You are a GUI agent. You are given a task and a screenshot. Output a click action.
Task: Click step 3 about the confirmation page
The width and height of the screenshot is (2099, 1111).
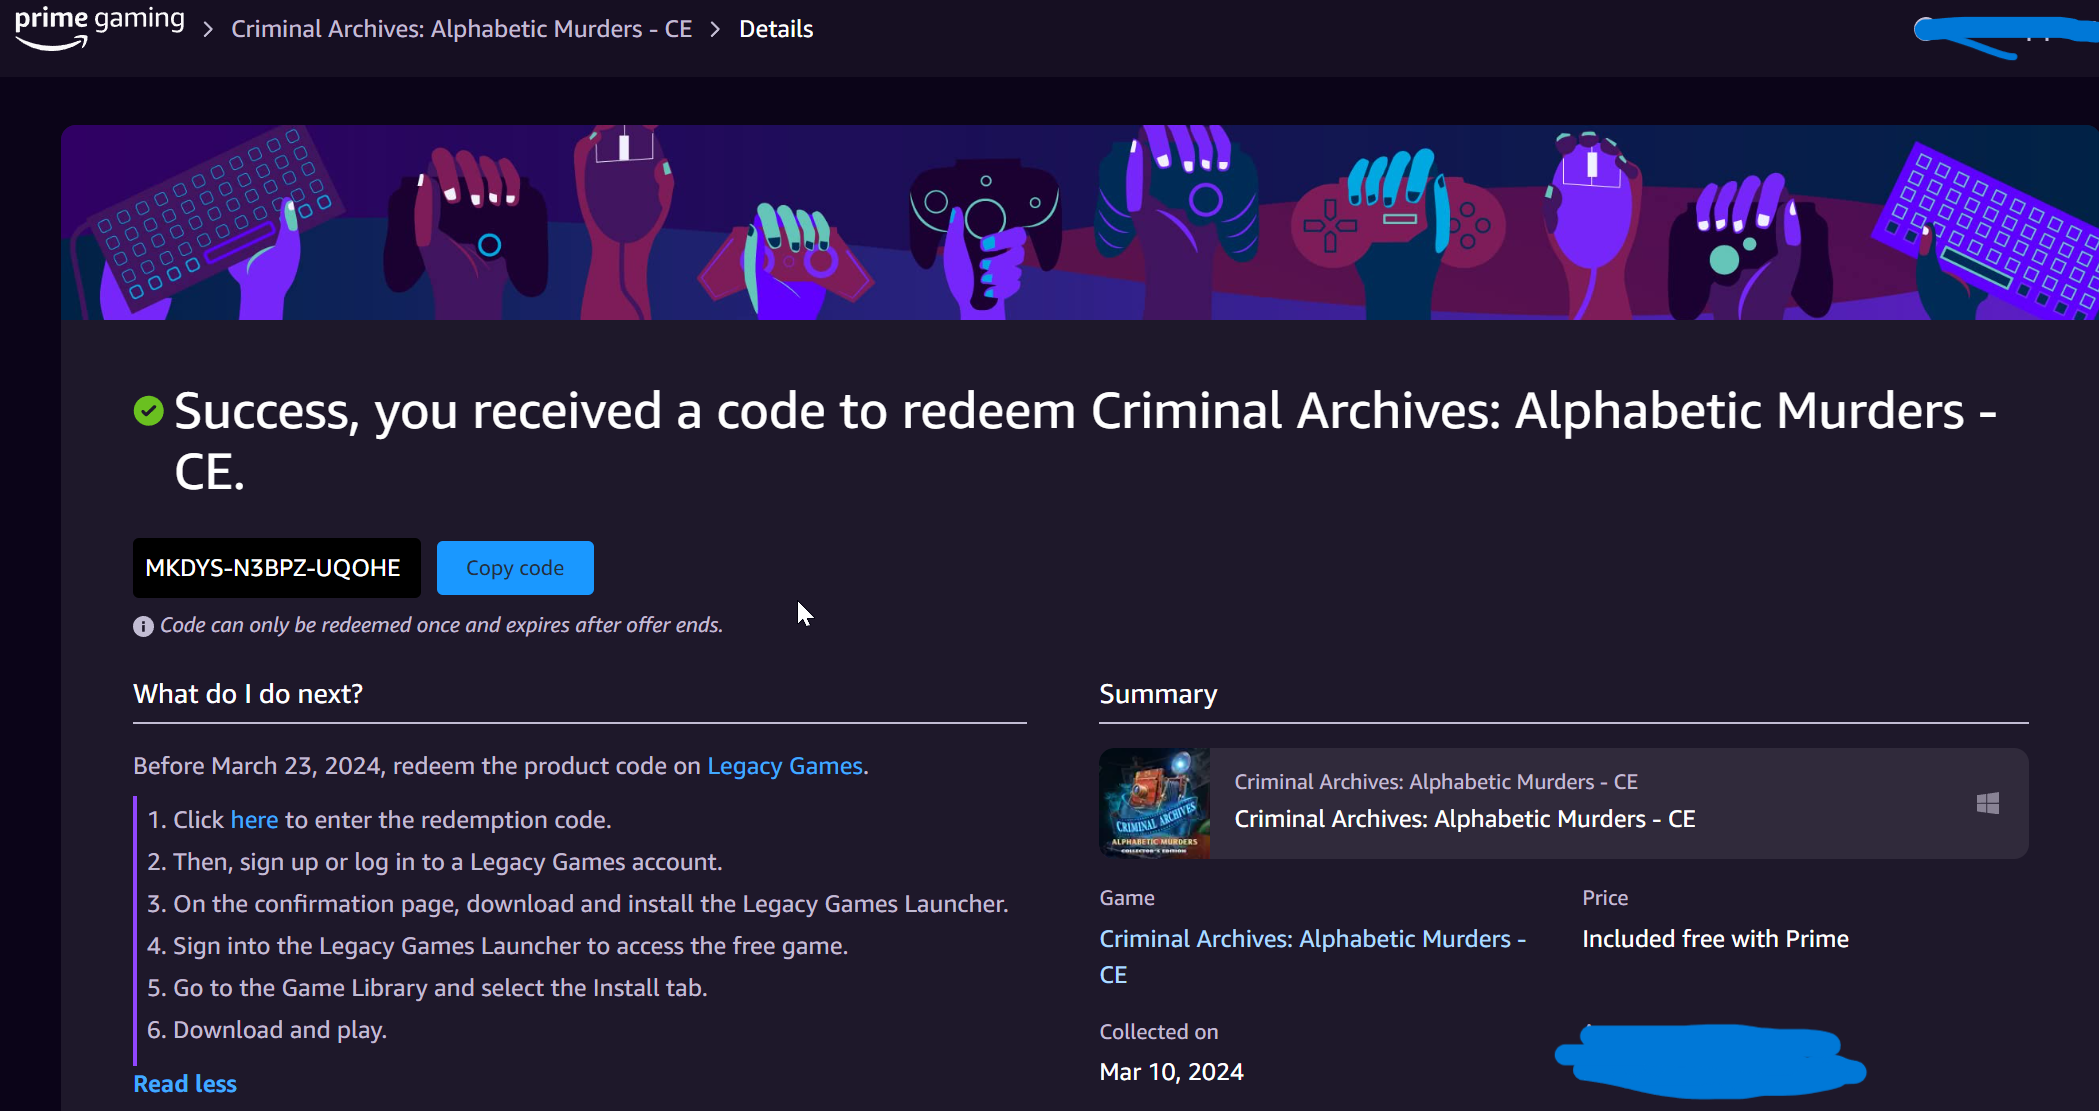click(577, 904)
